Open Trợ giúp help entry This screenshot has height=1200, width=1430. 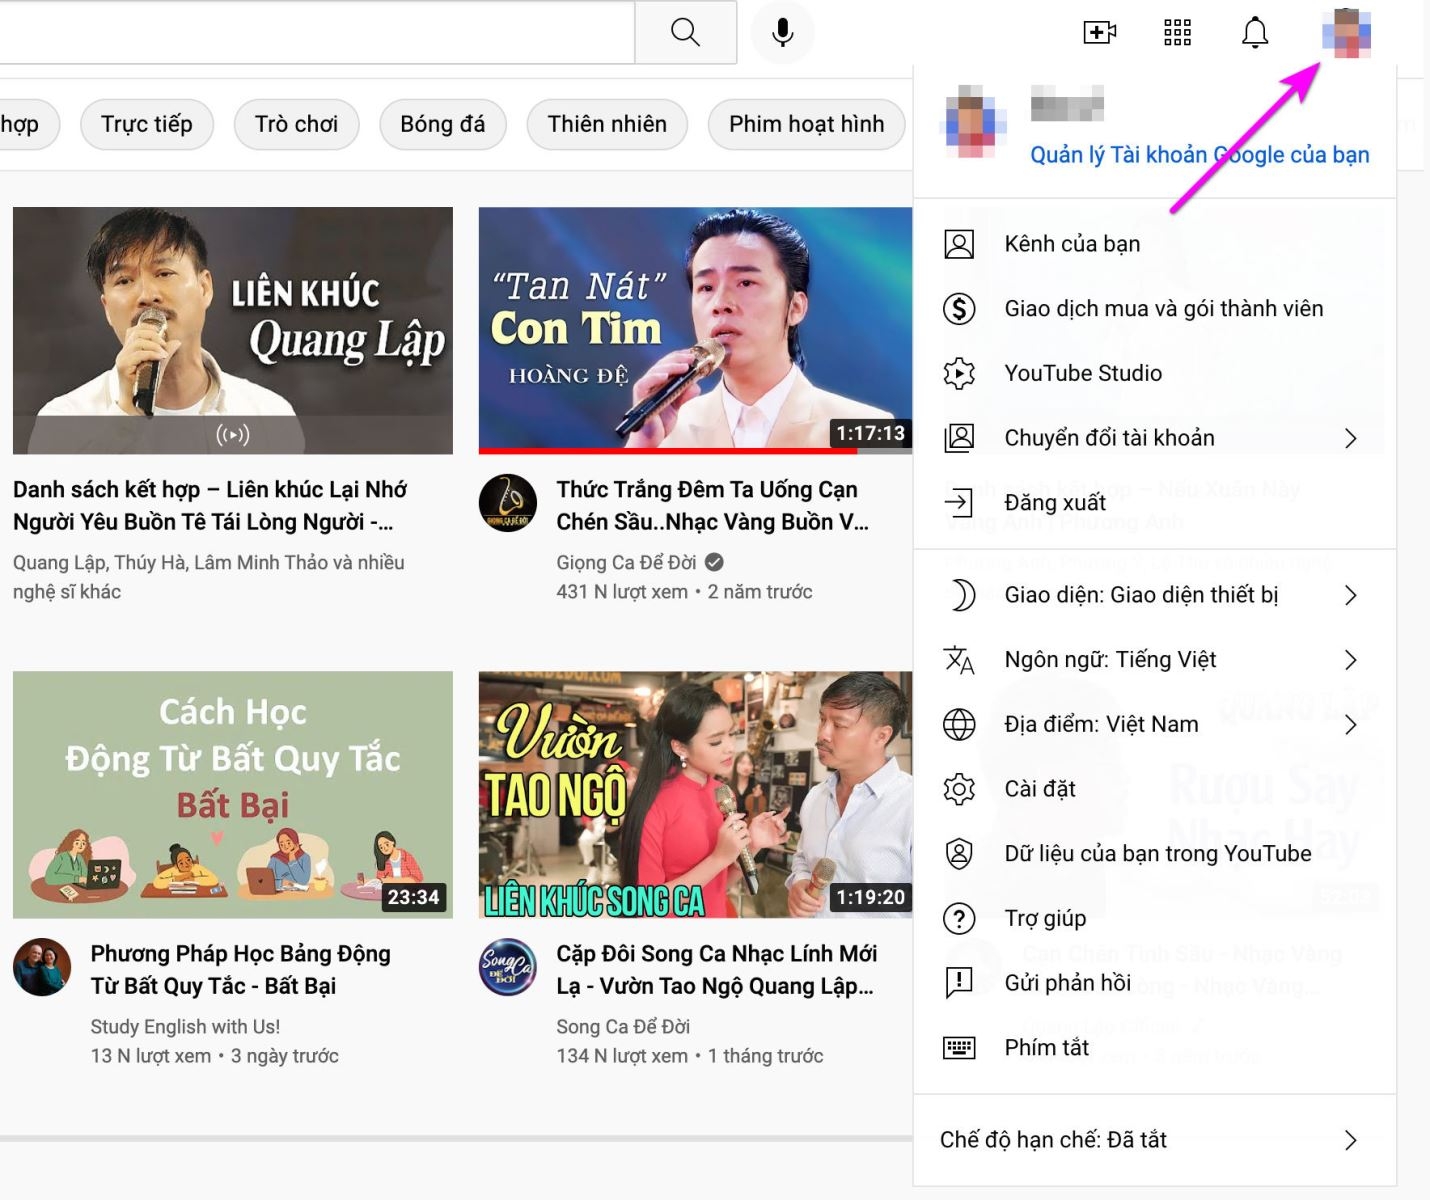click(x=1044, y=918)
